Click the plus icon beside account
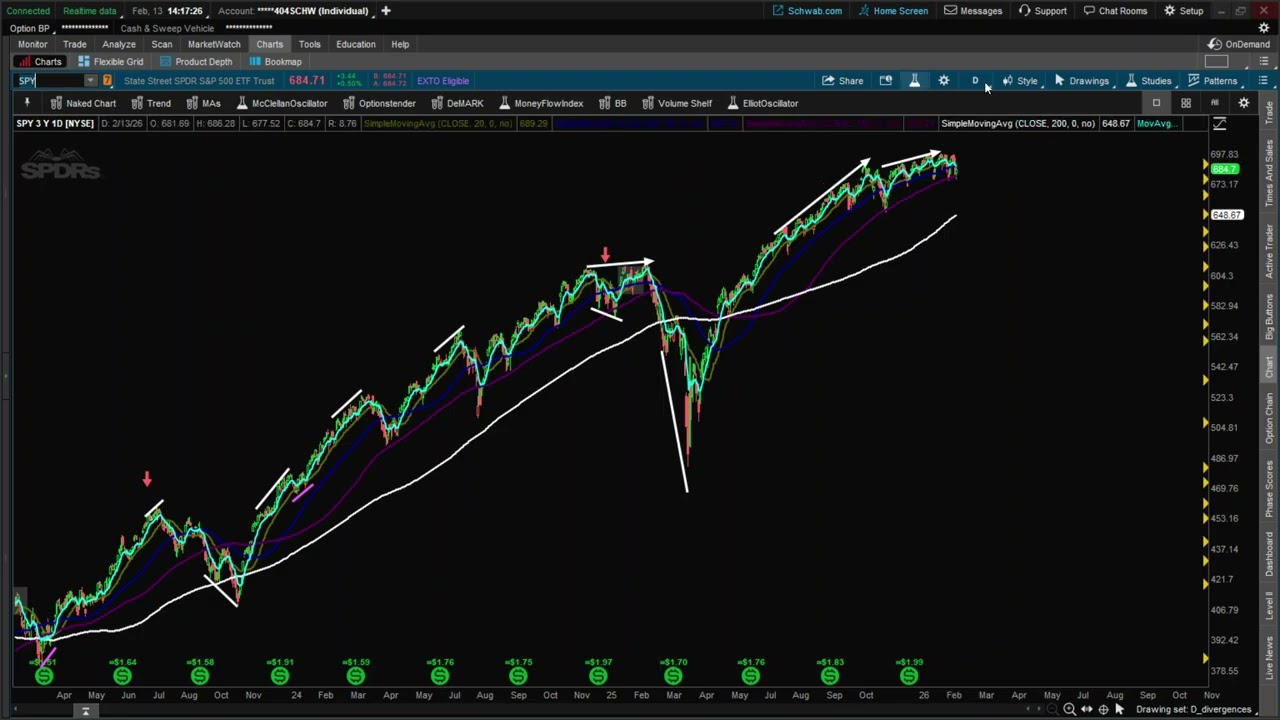This screenshot has height=720, width=1280. pos(385,11)
